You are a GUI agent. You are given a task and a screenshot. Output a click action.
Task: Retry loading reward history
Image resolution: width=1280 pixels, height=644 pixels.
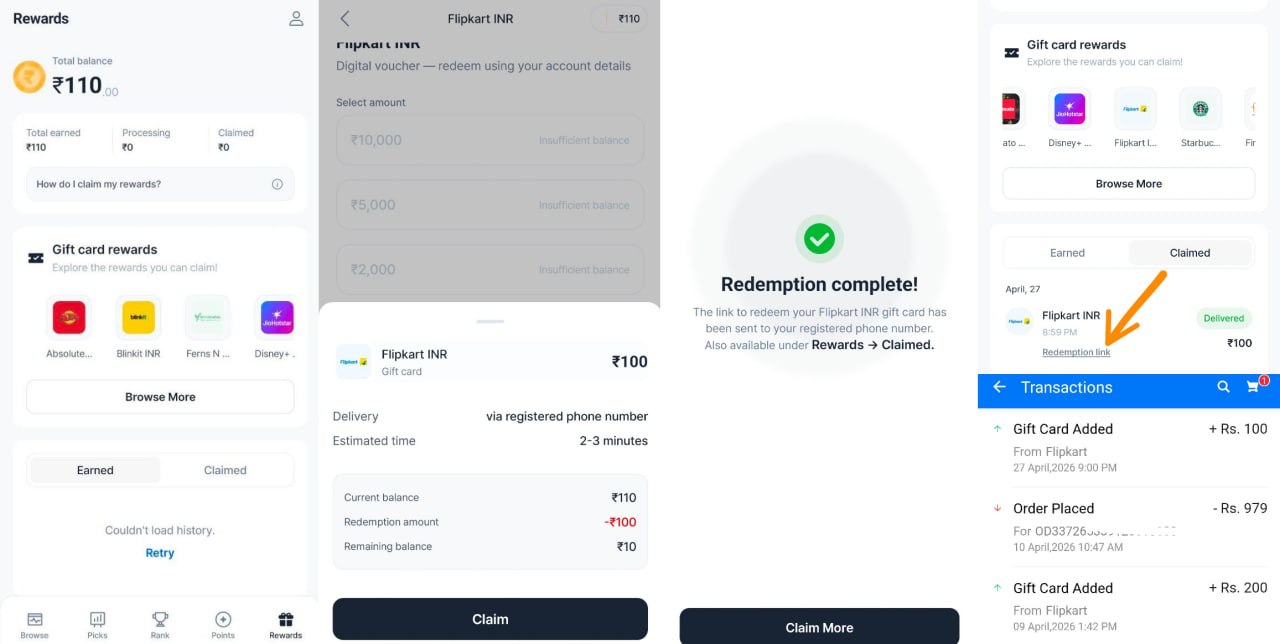point(159,552)
